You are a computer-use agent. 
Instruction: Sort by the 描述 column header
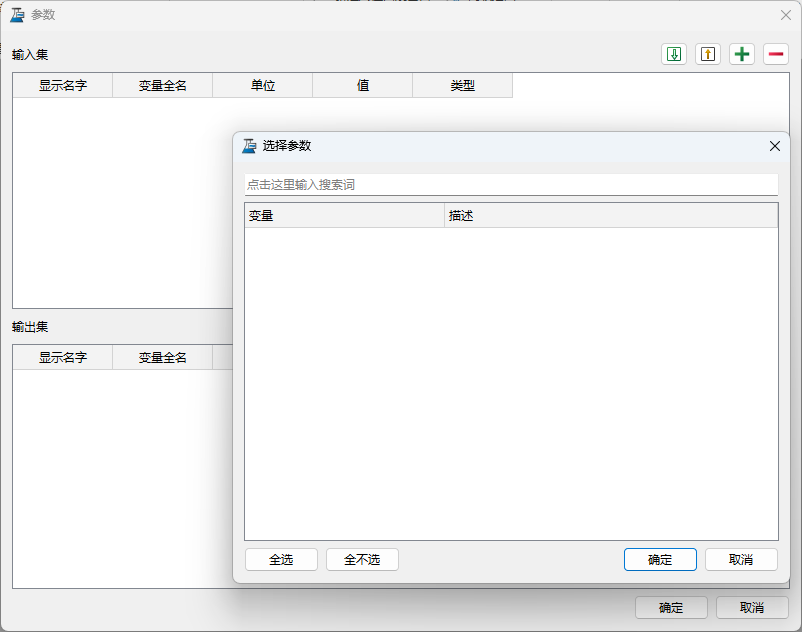point(611,216)
